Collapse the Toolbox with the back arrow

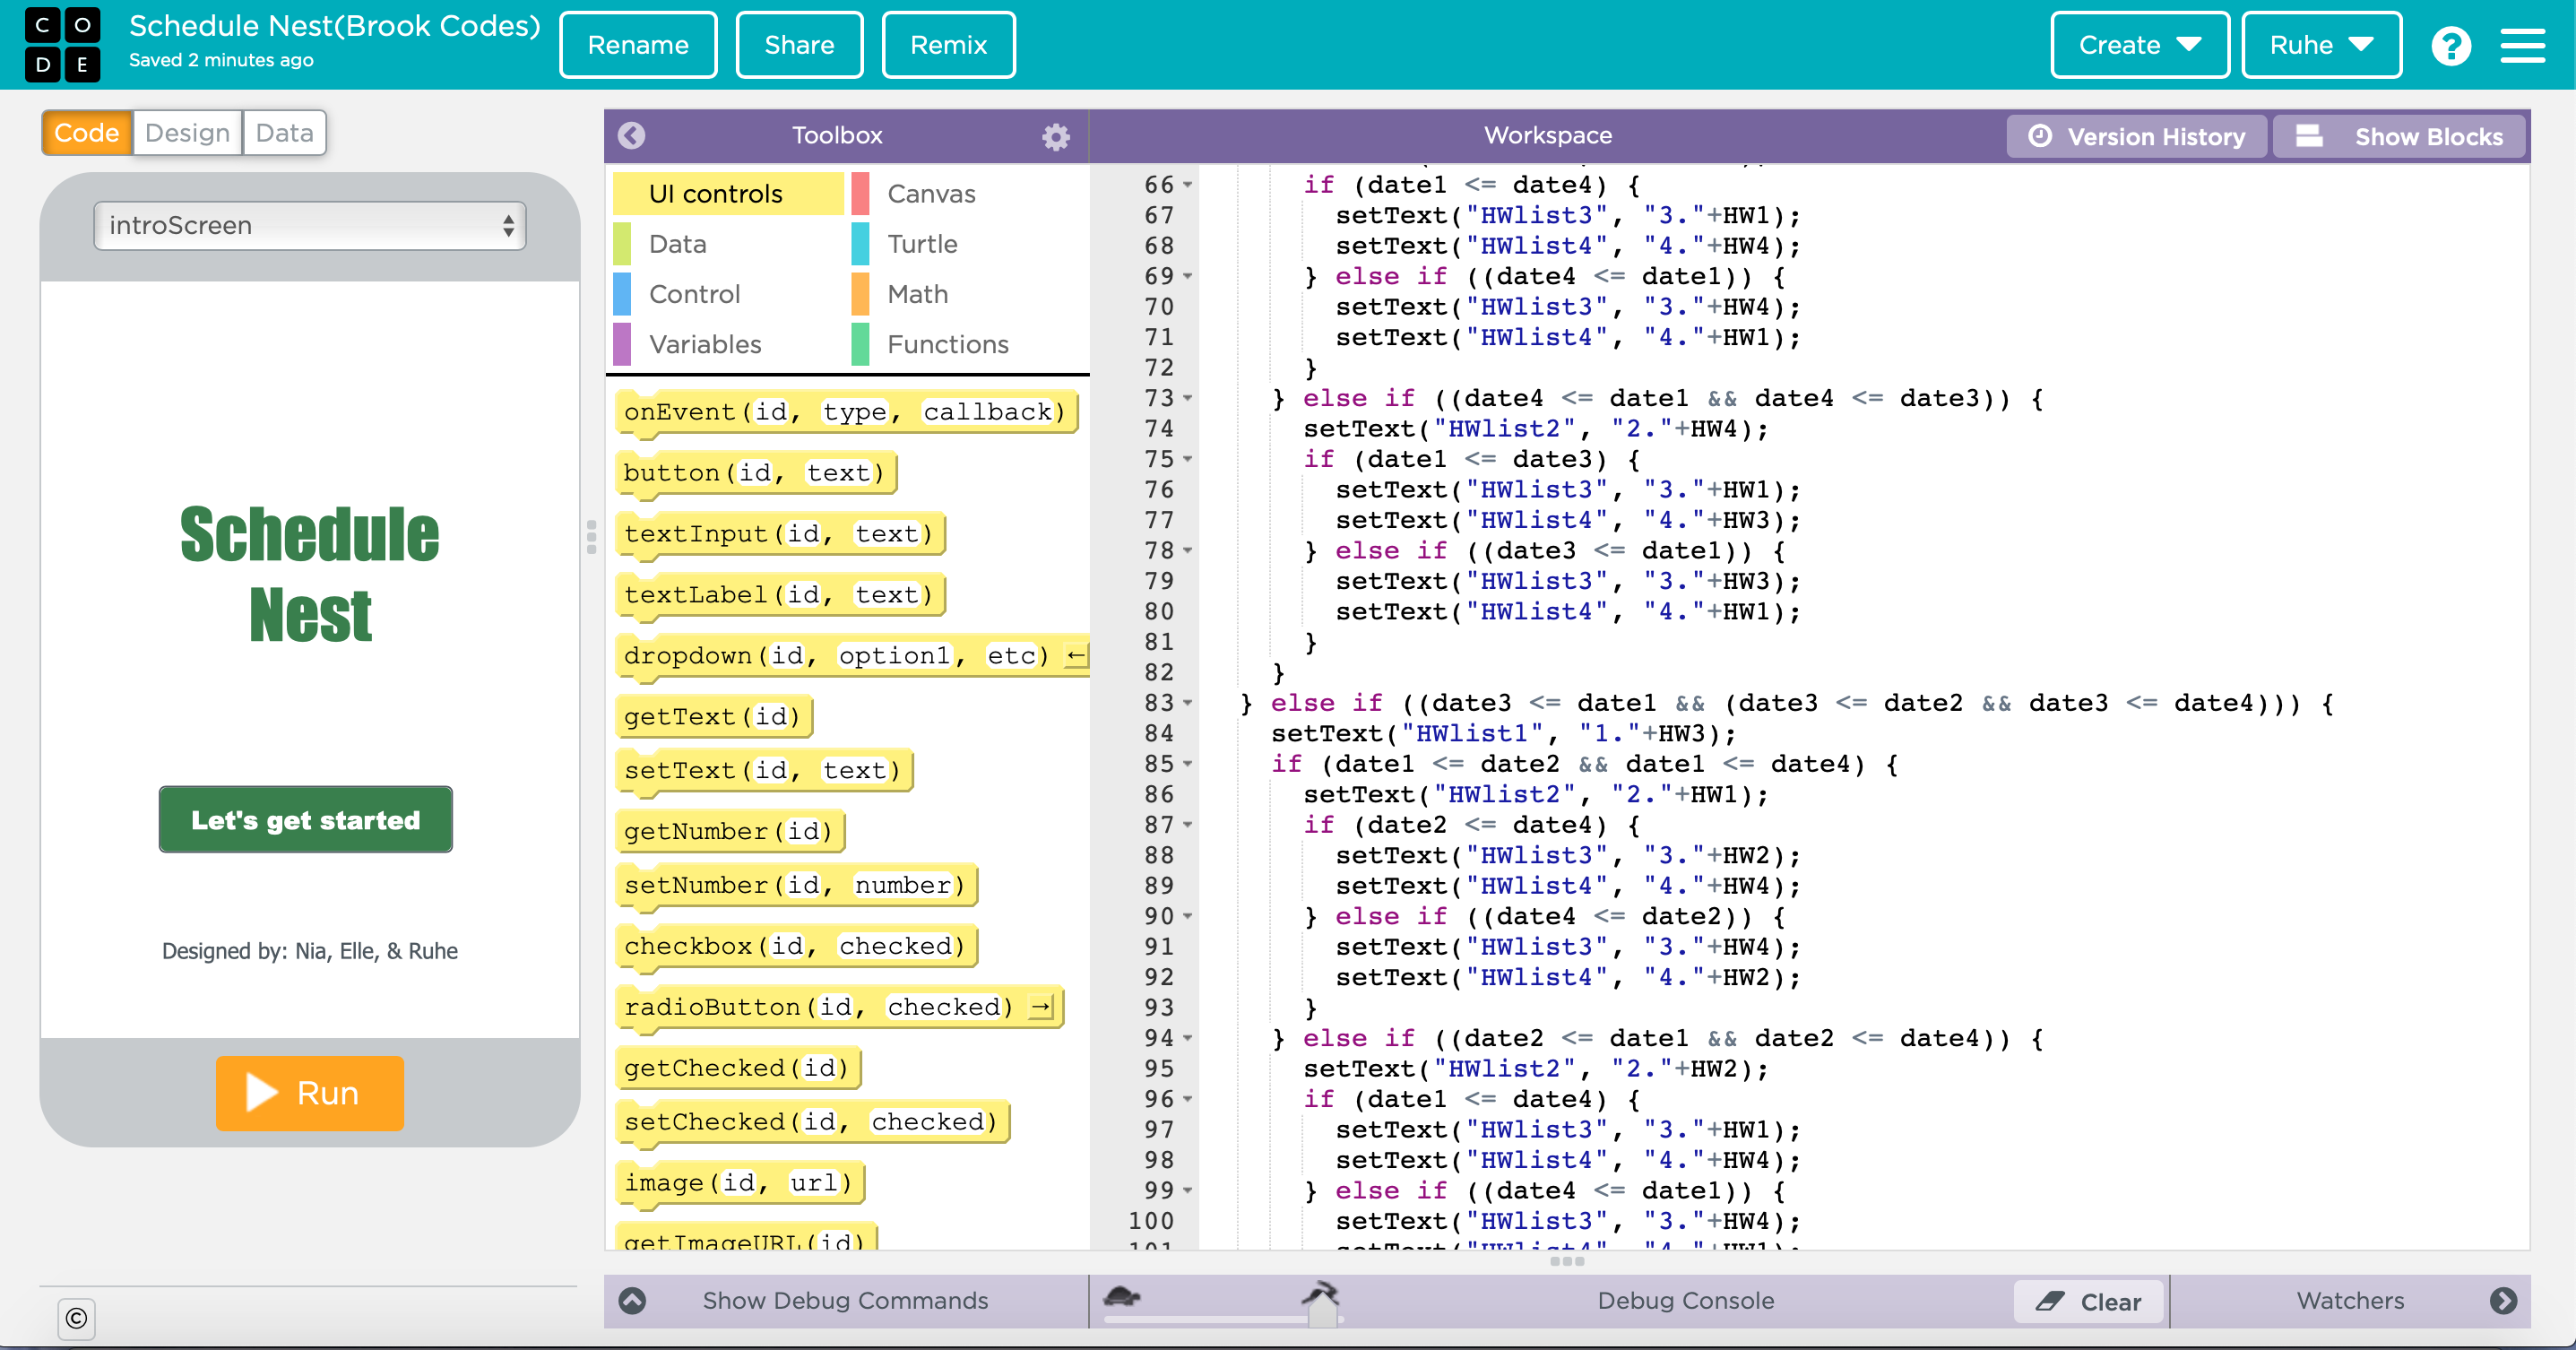click(631, 135)
